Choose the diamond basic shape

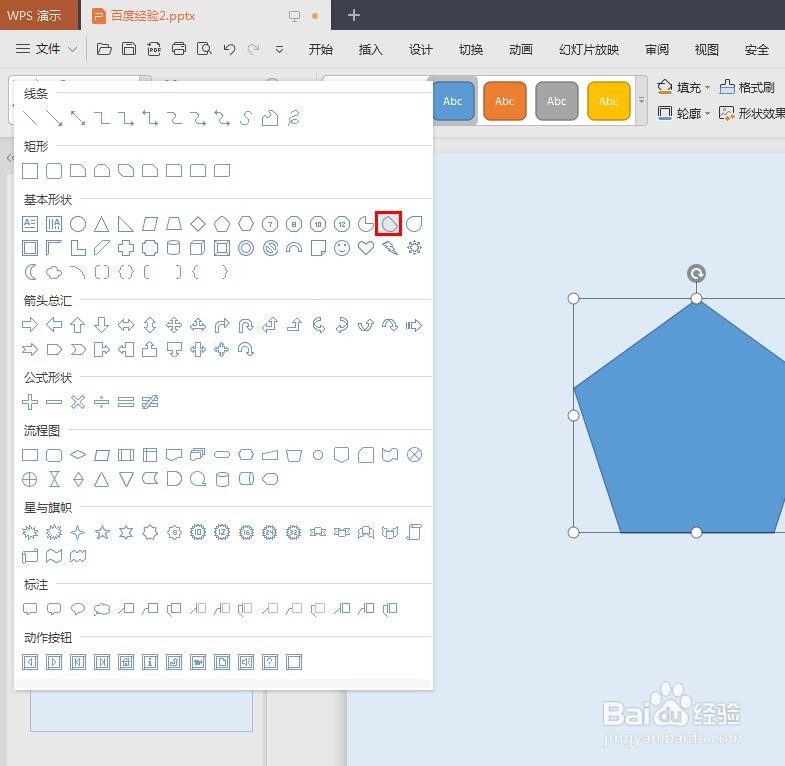point(198,224)
